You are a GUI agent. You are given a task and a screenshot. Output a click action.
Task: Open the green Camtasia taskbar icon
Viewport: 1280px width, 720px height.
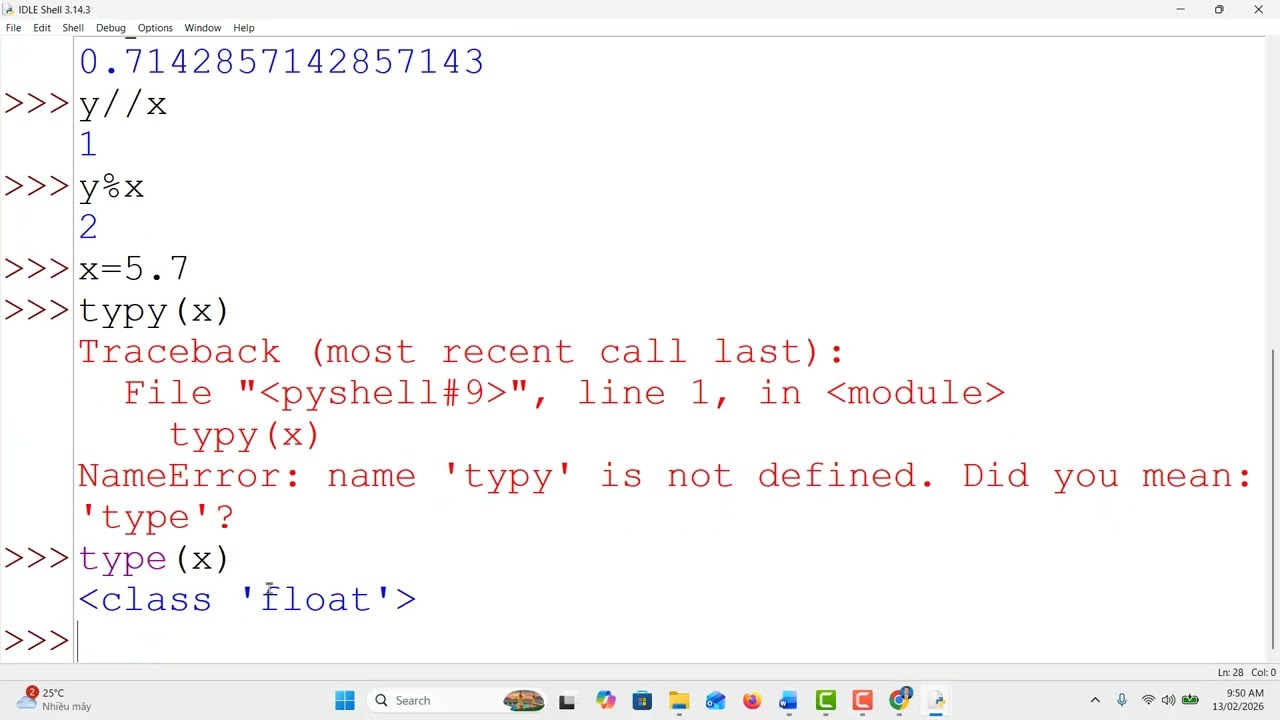coord(826,700)
